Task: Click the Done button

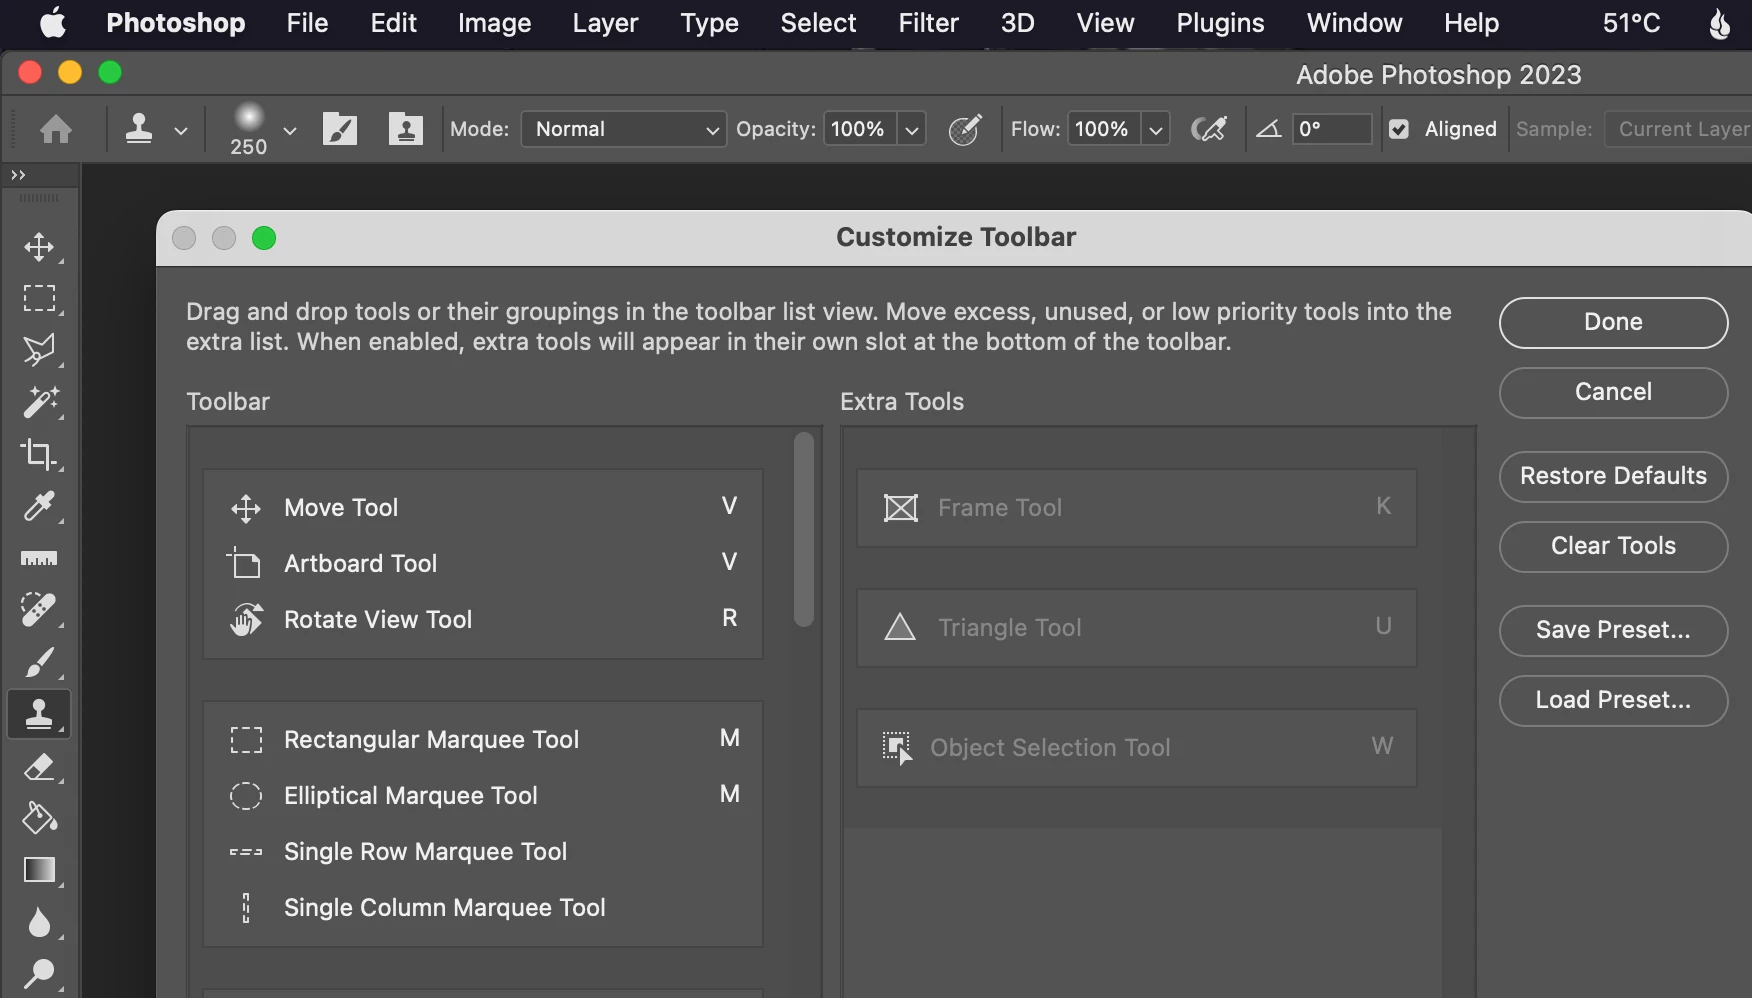Action: (1613, 322)
